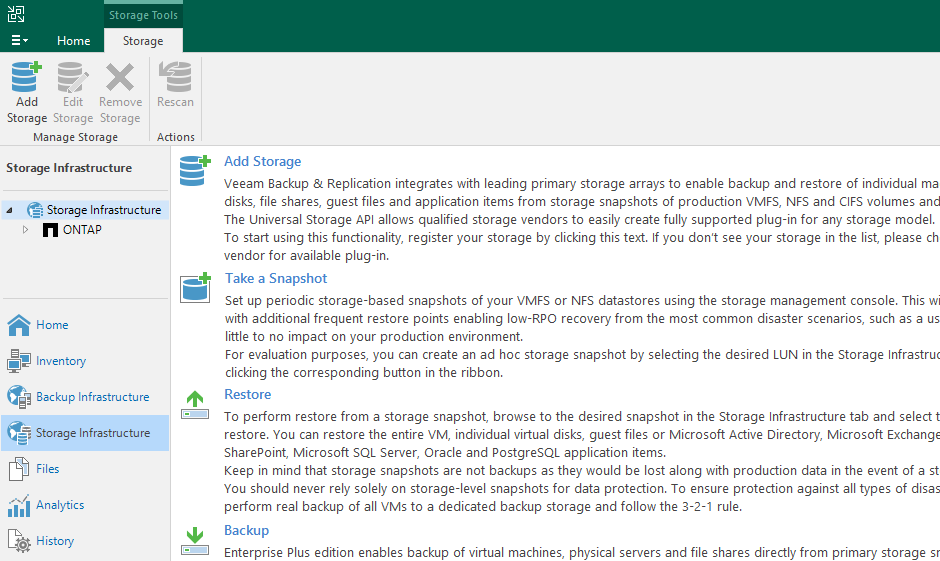
Task: Select the Storage Infrastructure tree item
Action: click(104, 210)
